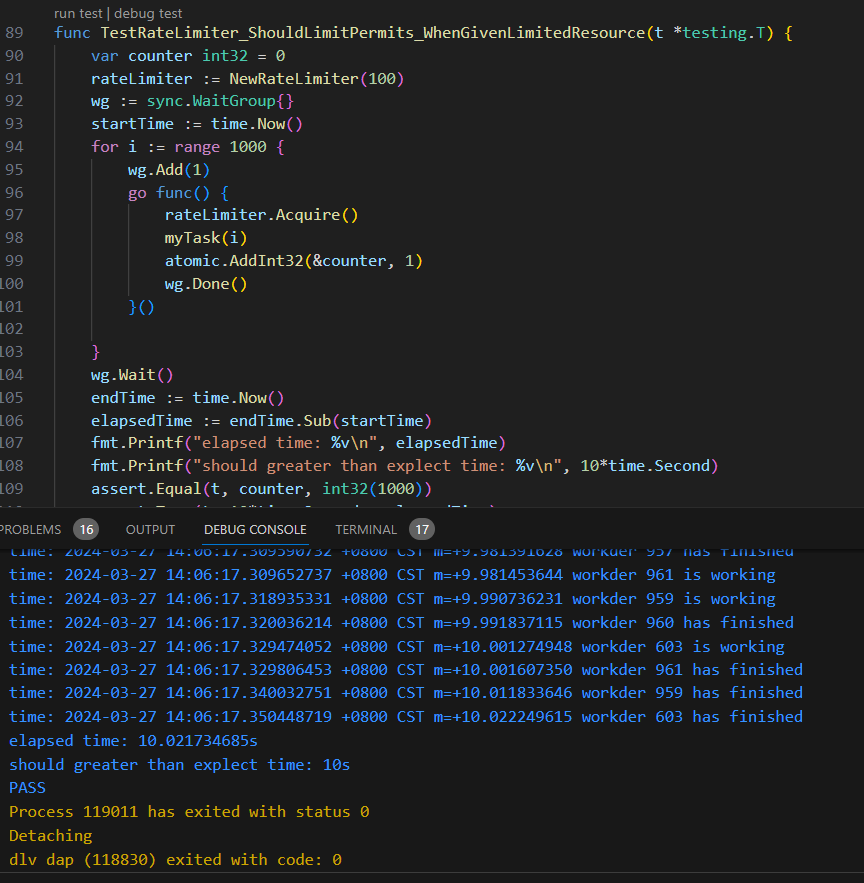Switch to the TERMINAL tab
The height and width of the screenshot is (883, 864).
(366, 529)
